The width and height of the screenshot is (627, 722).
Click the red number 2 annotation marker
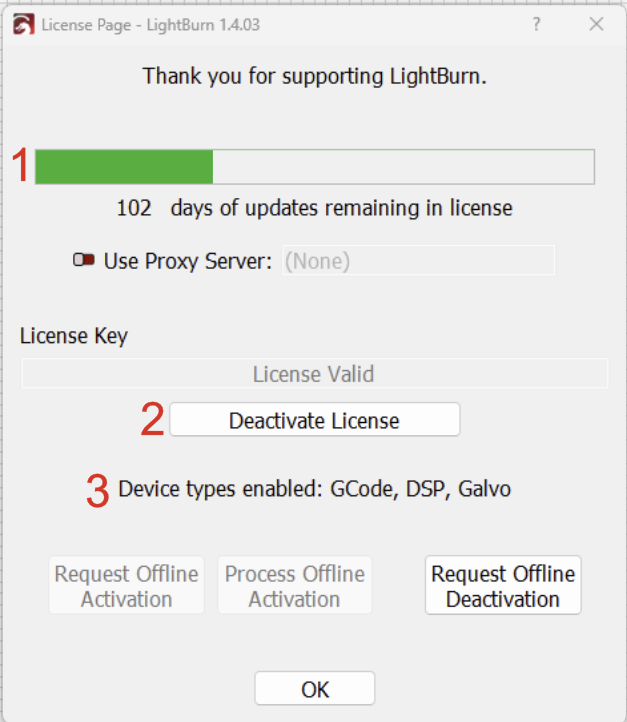(x=152, y=419)
